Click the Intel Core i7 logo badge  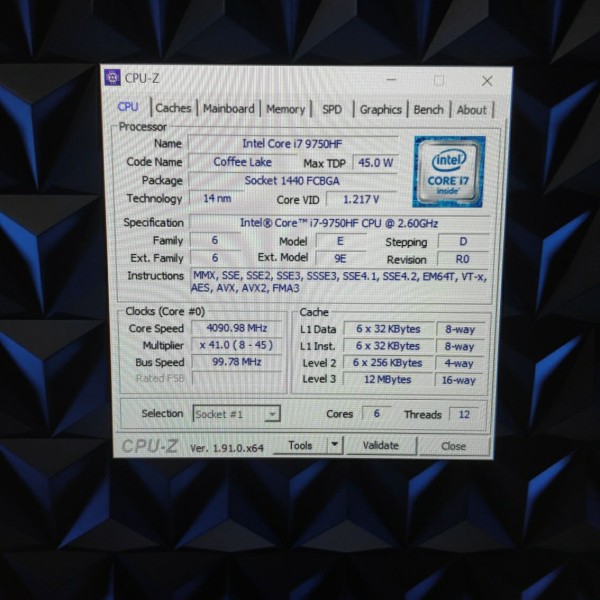click(448, 172)
